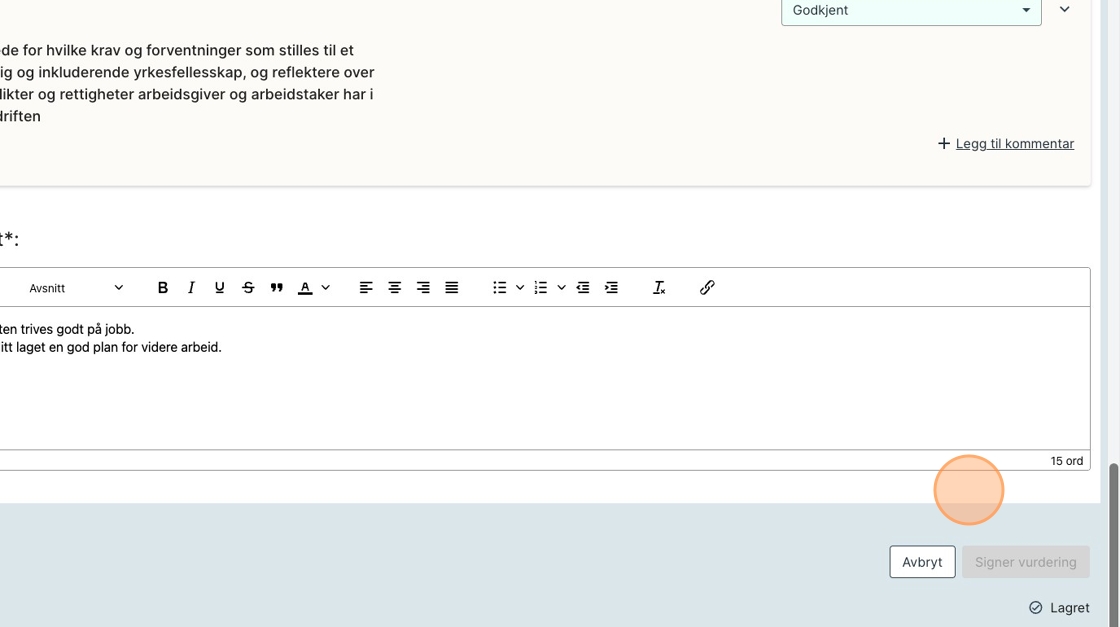Apply strikethrough formatting
This screenshot has height=627, width=1120.
[x=248, y=288]
